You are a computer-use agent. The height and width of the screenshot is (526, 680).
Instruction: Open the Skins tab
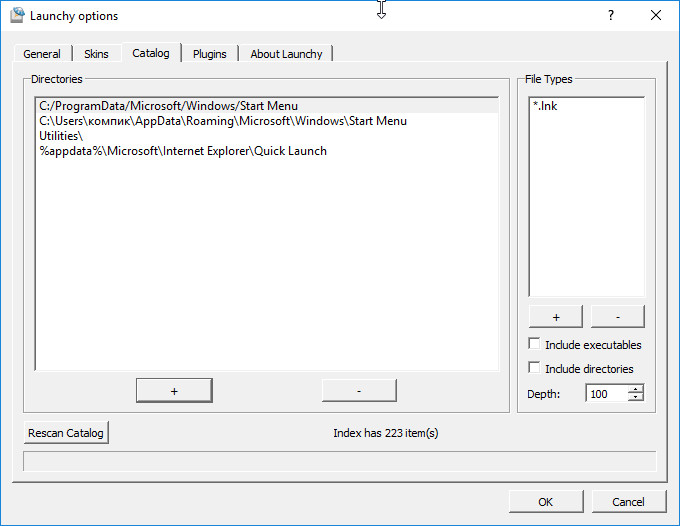click(96, 54)
